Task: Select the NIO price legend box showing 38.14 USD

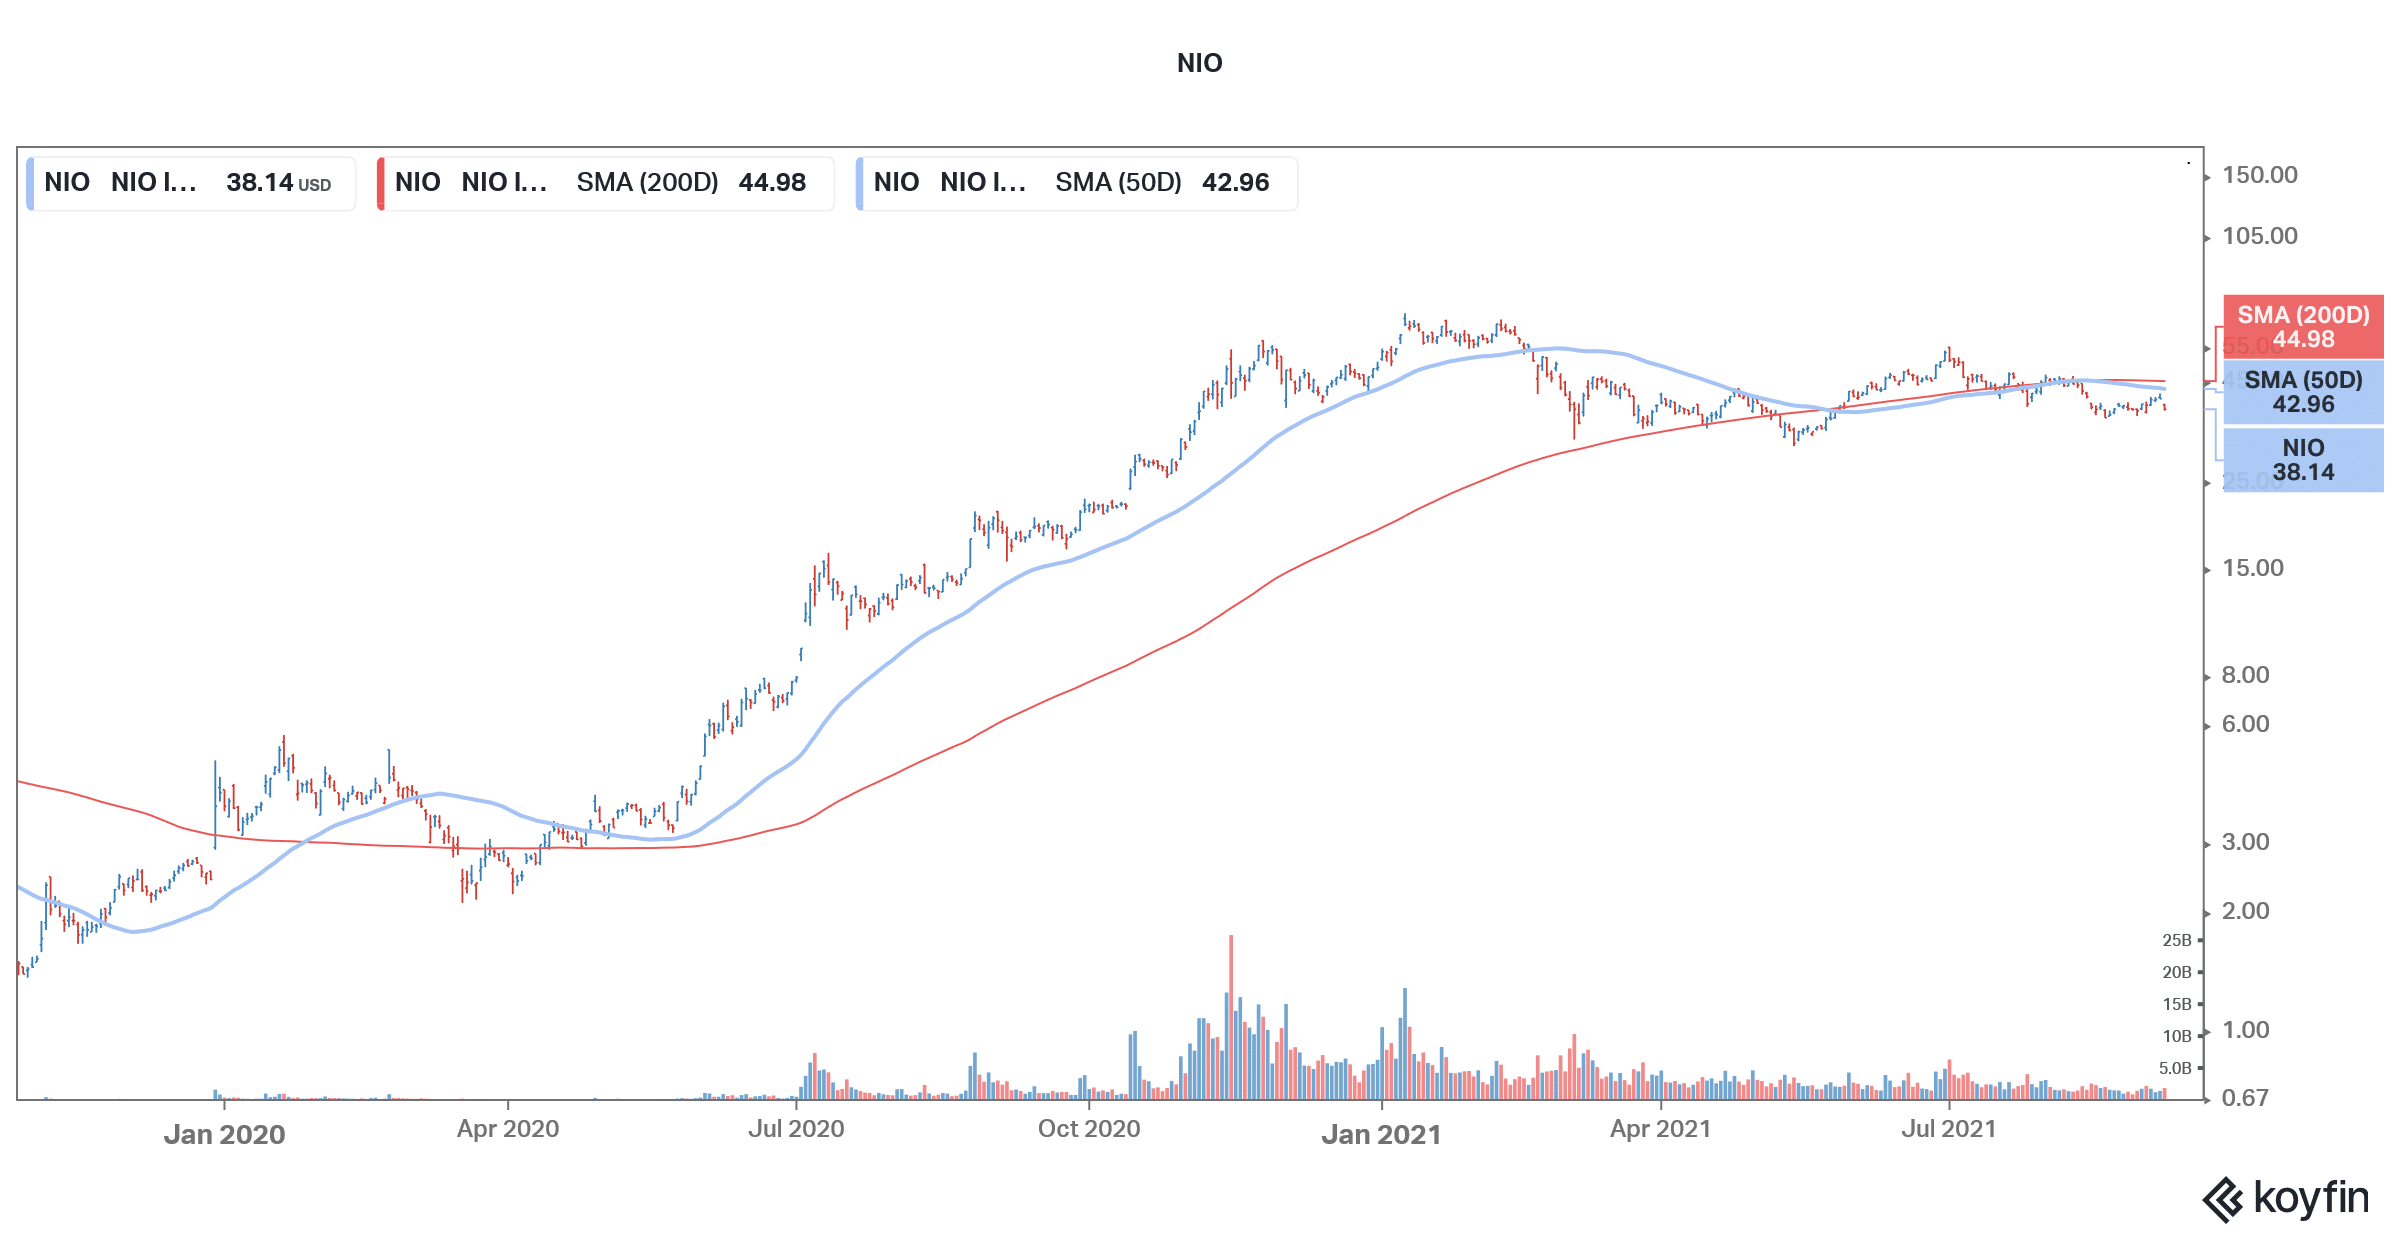Action: point(191,183)
